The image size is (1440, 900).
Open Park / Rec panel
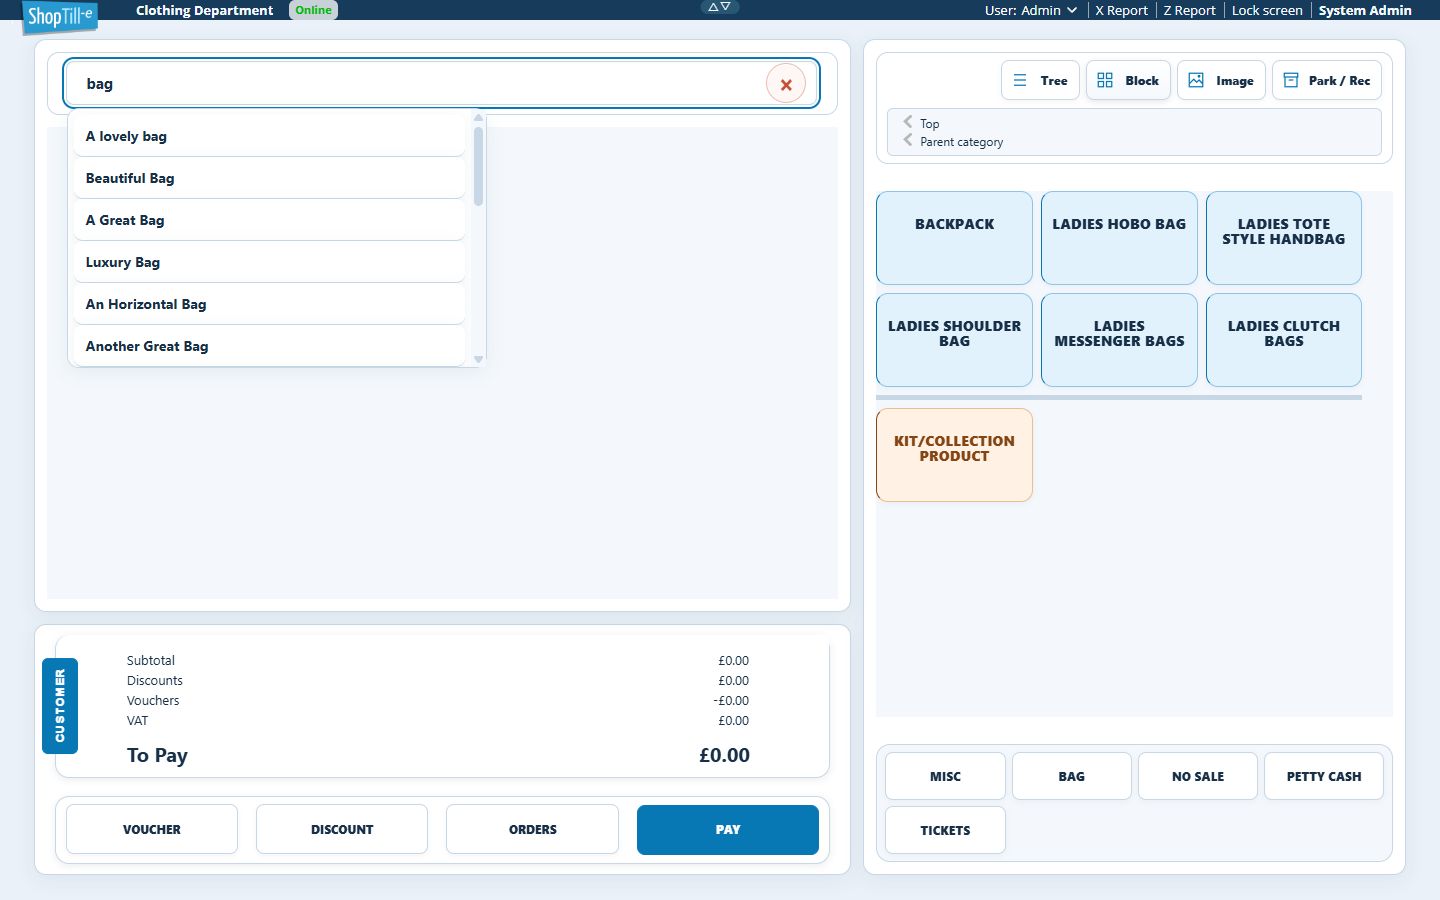(1327, 81)
